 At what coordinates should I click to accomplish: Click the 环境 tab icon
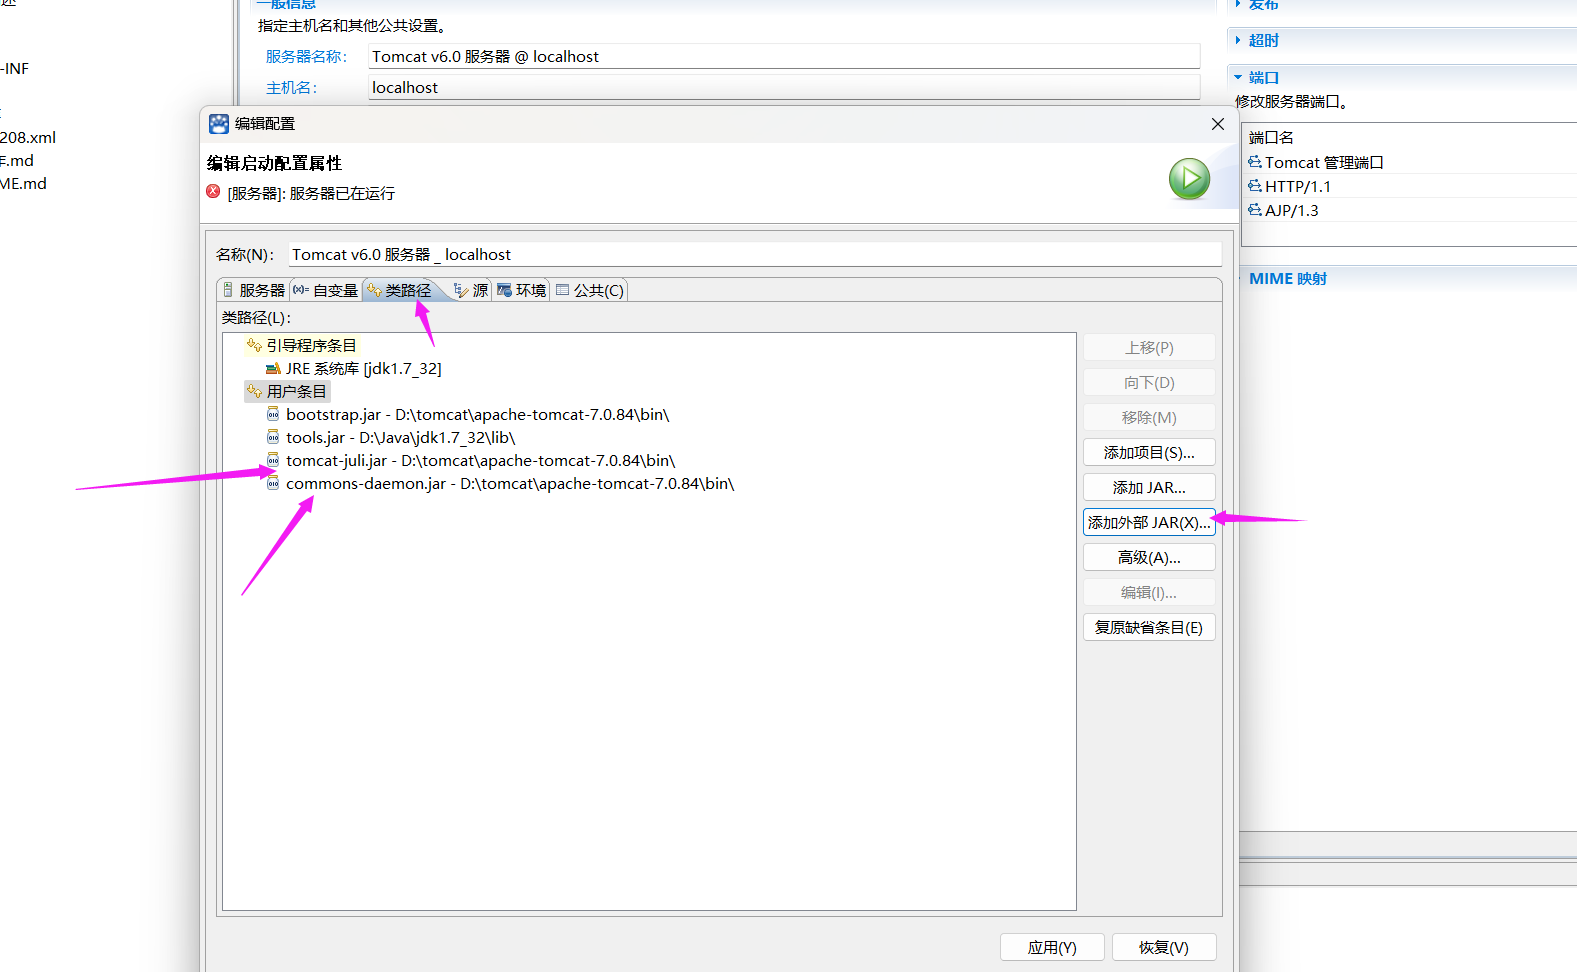pos(504,290)
